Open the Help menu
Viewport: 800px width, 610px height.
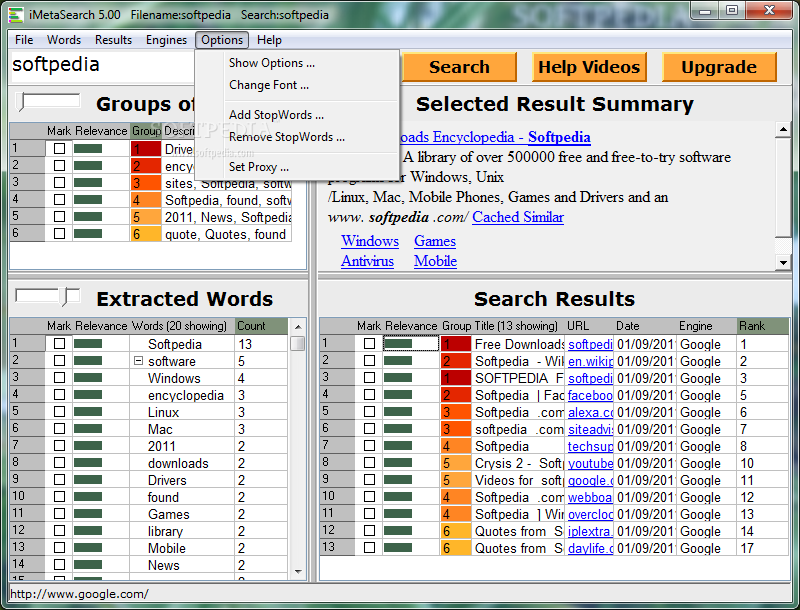pyautogui.click(x=269, y=40)
